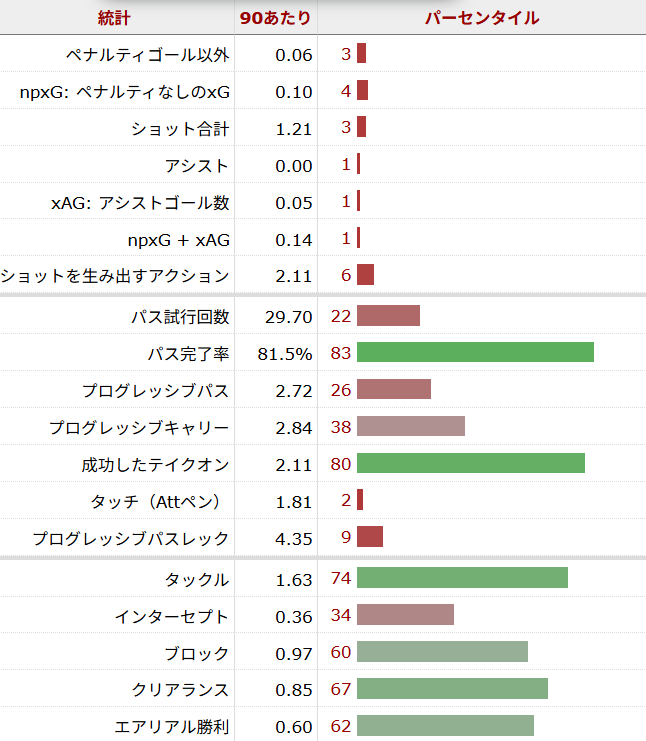Image resolution: width=646 pixels, height=741 pixels.
Task: Click the パーセンタイル column header
Action: coord(481,17)
